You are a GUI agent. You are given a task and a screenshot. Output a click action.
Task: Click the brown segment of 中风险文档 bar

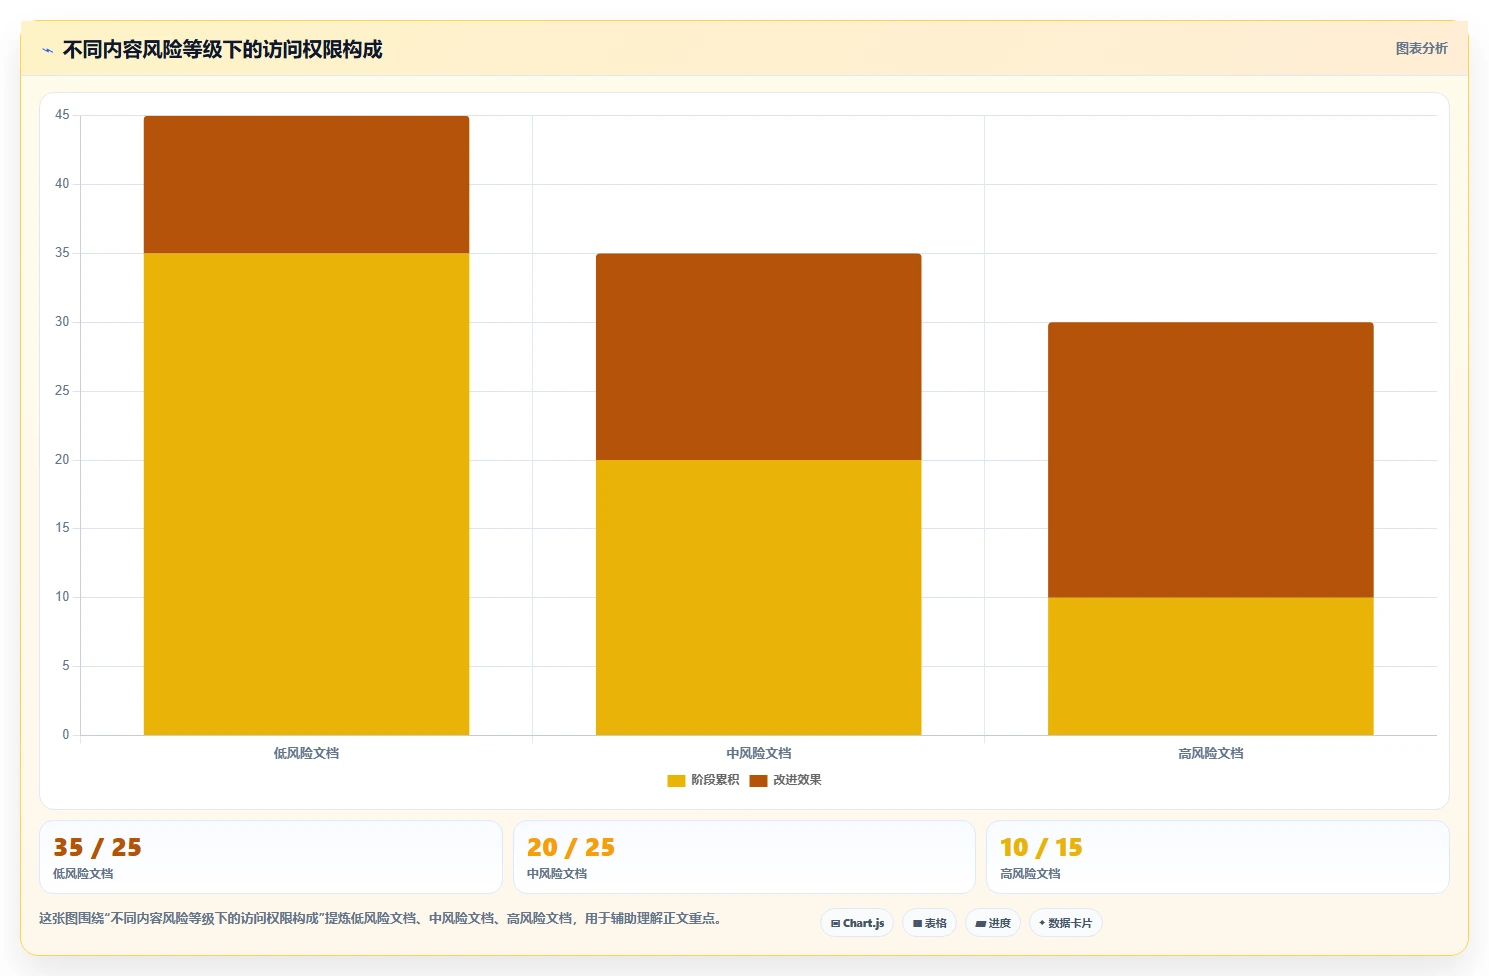(758, 357)
